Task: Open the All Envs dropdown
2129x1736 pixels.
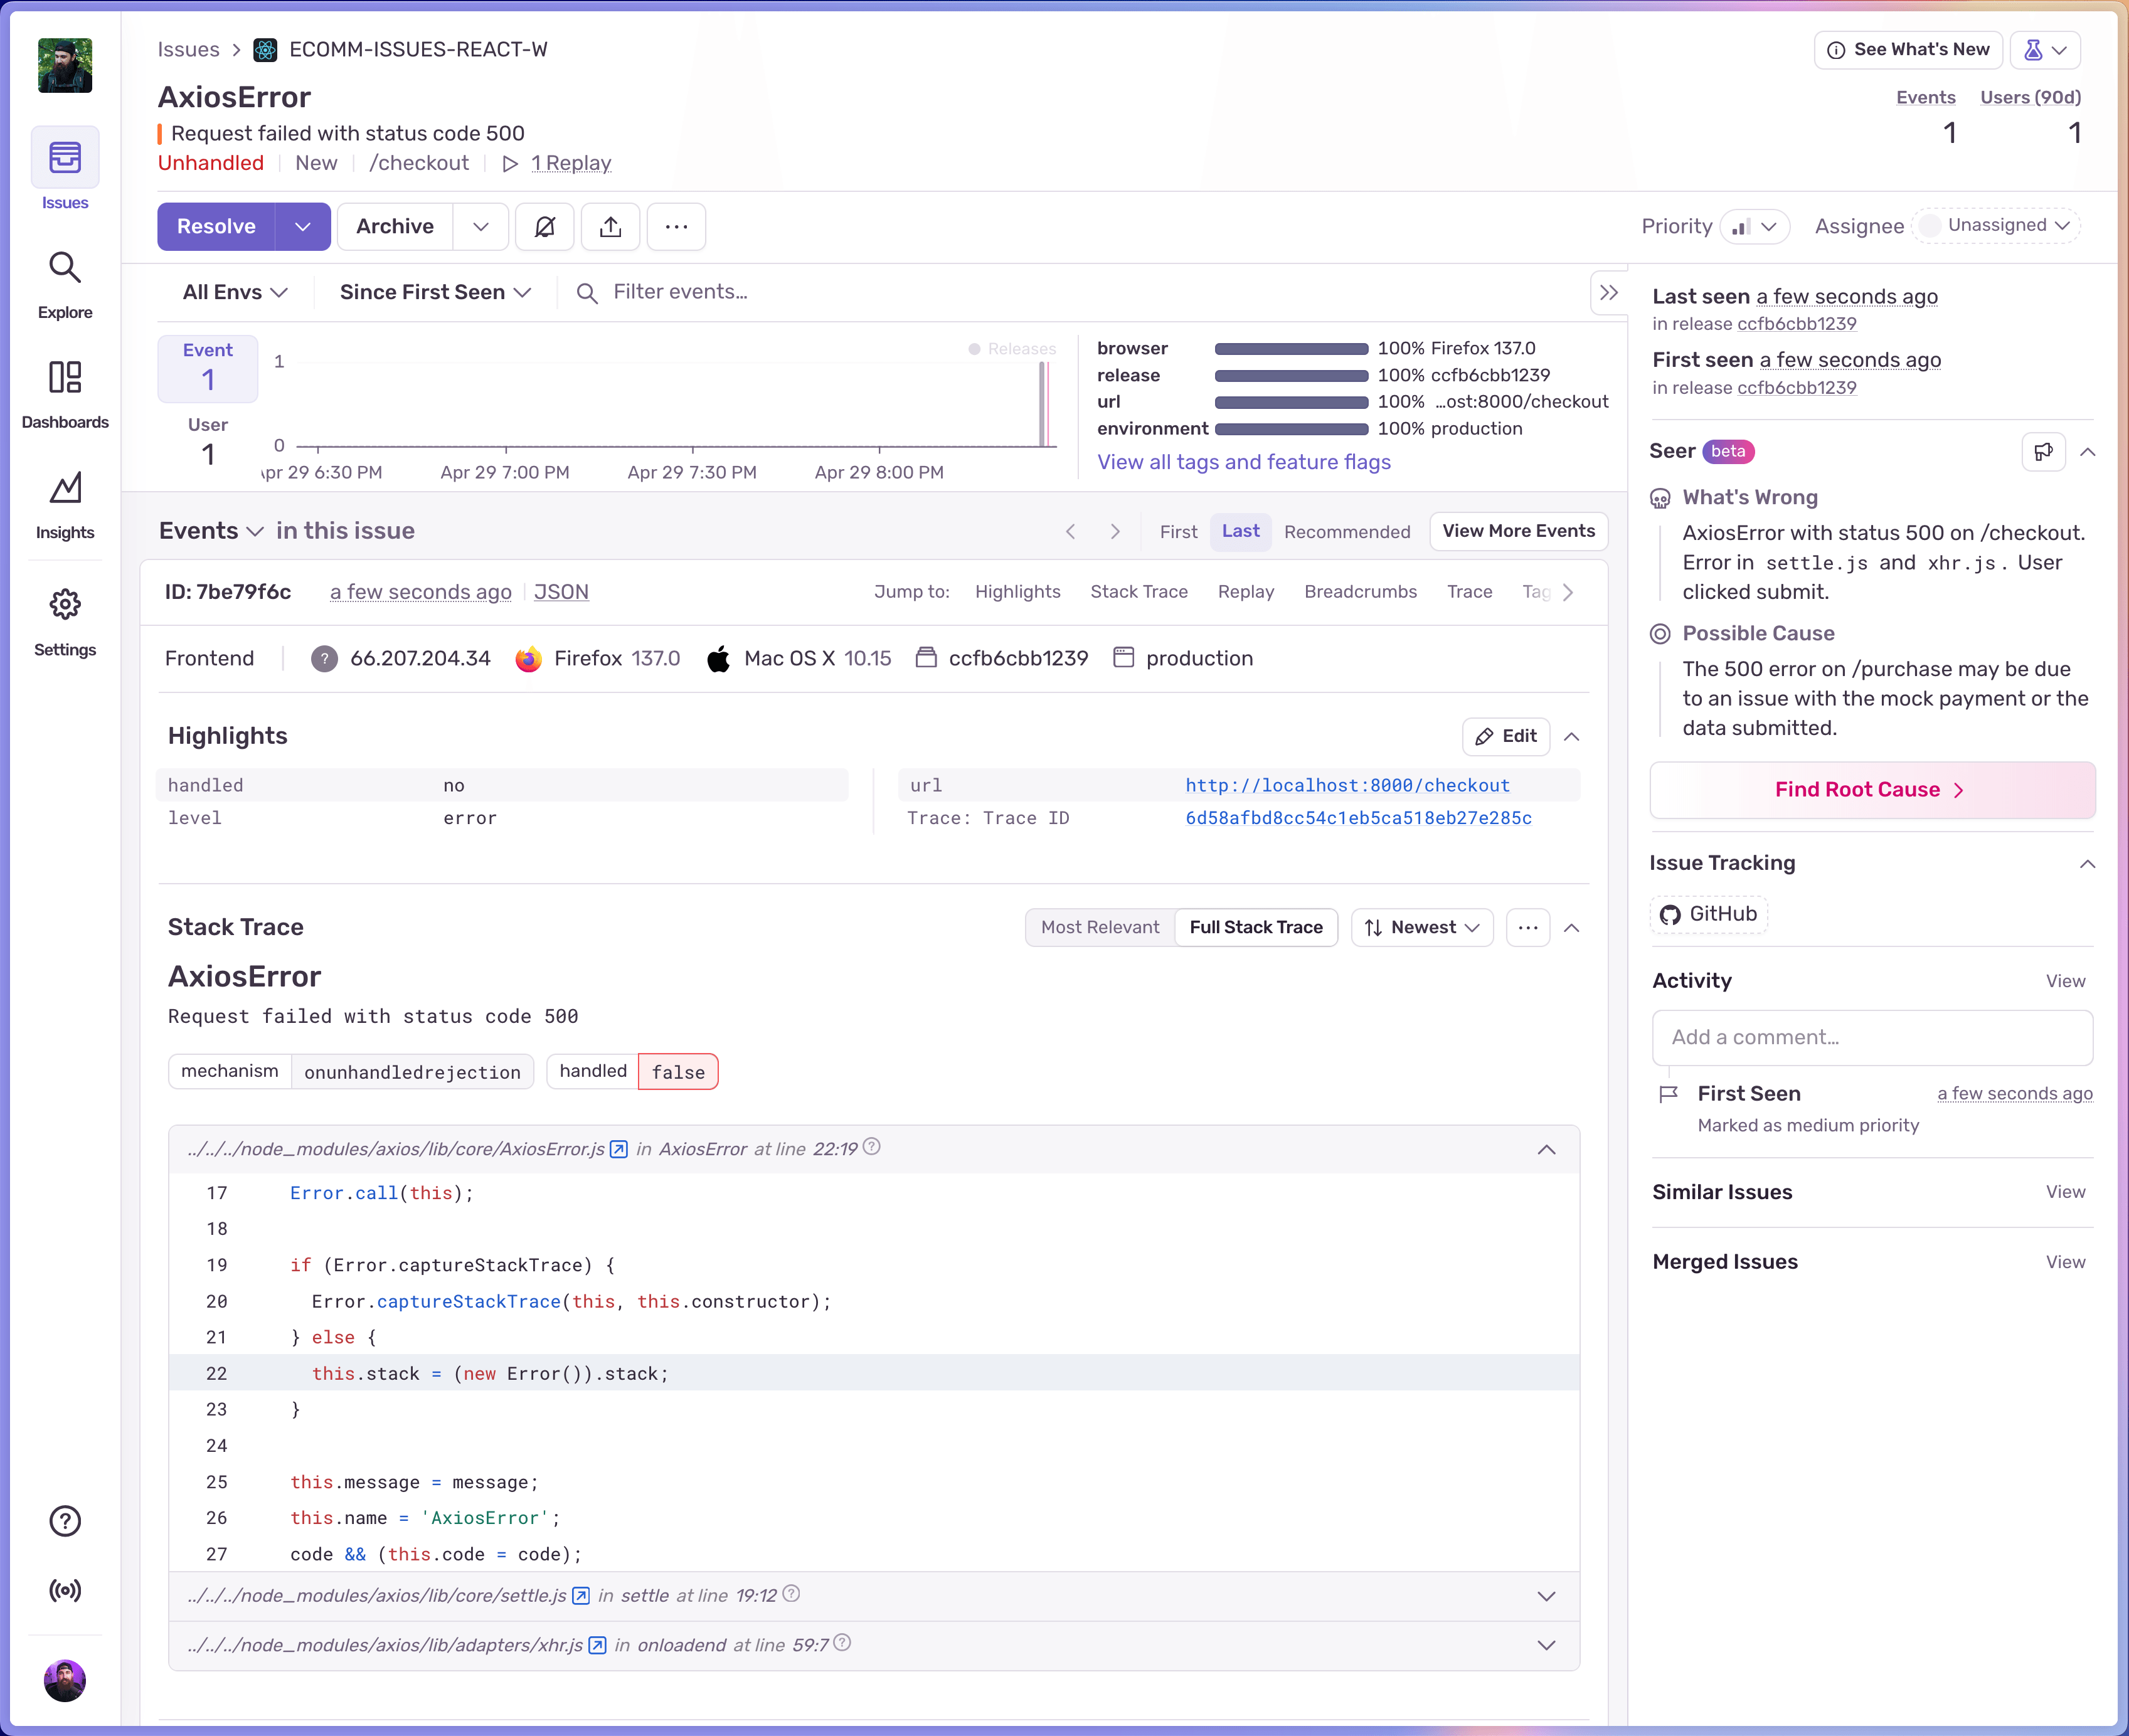Action: (235, 292)
